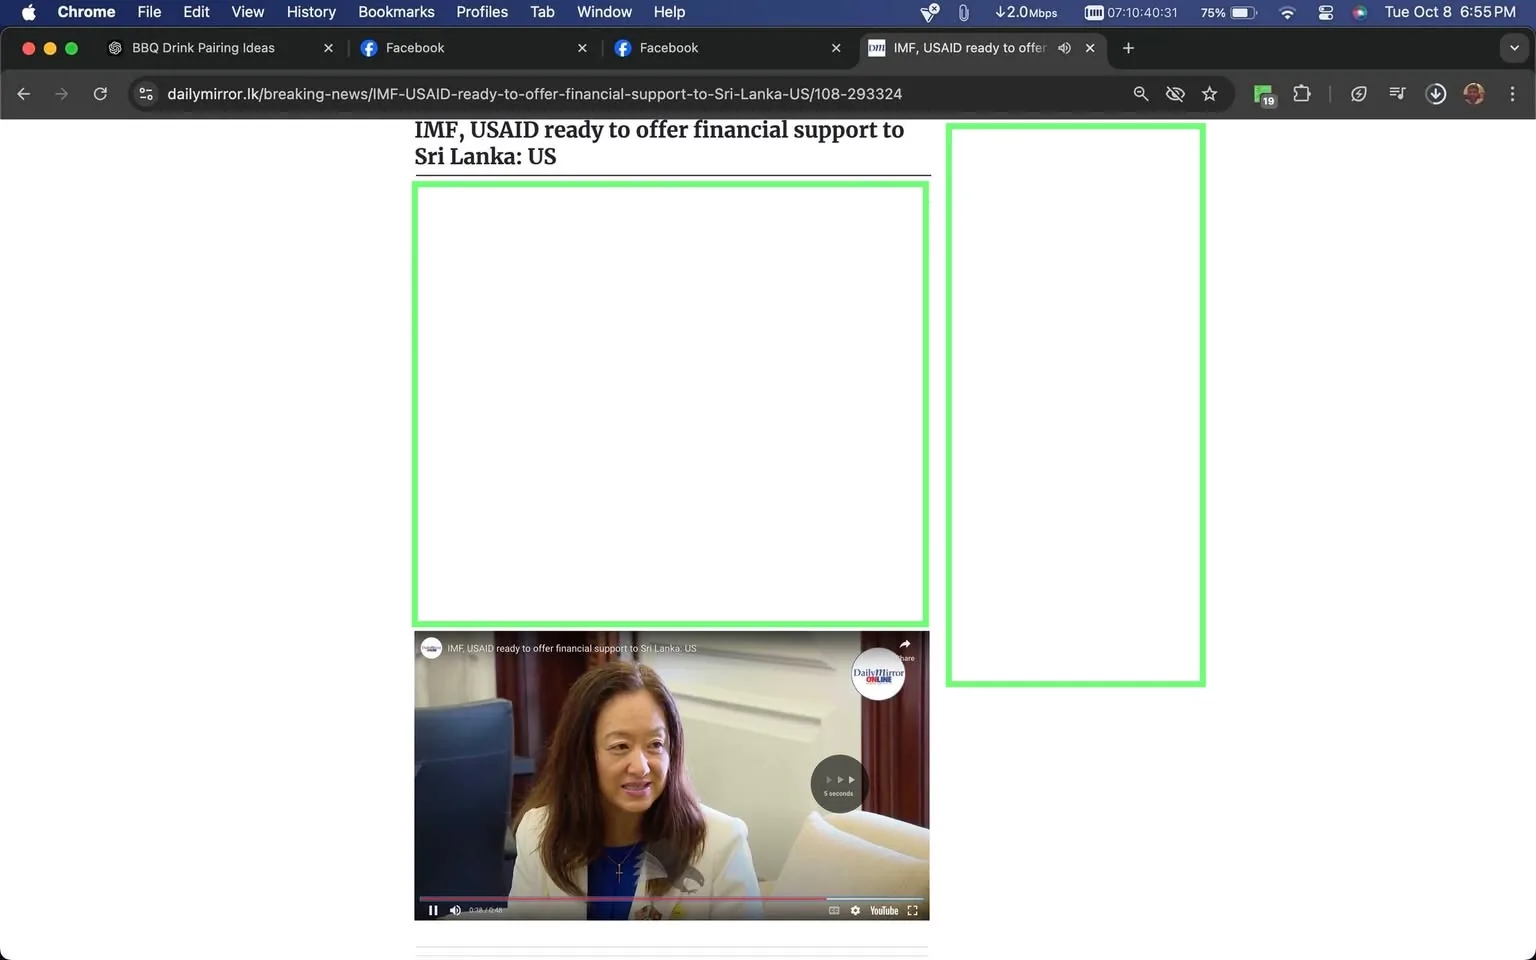
Task: Open the Bookmarks menu
Action: (x=396, y=12)
